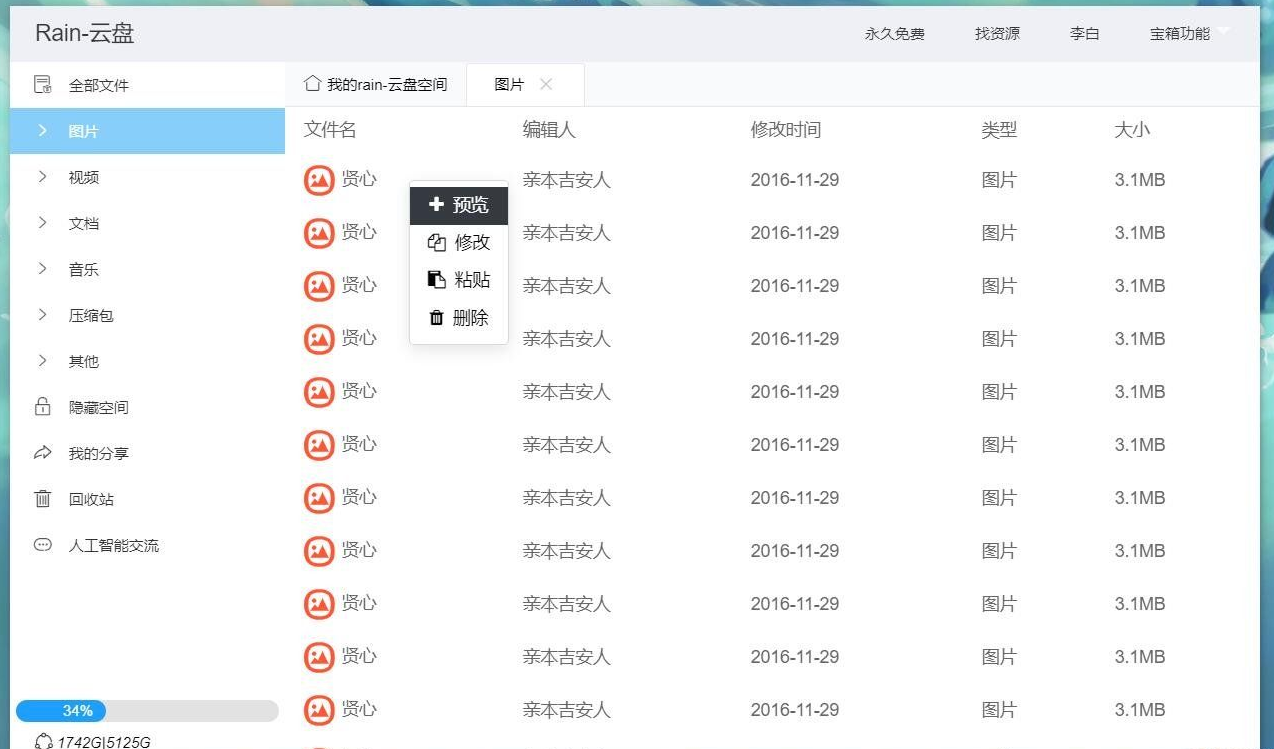This screenshot has width=1274, height=749.
Task: Click the My Share (我的分享) arrow icon
Action: [x=42, y=453]
